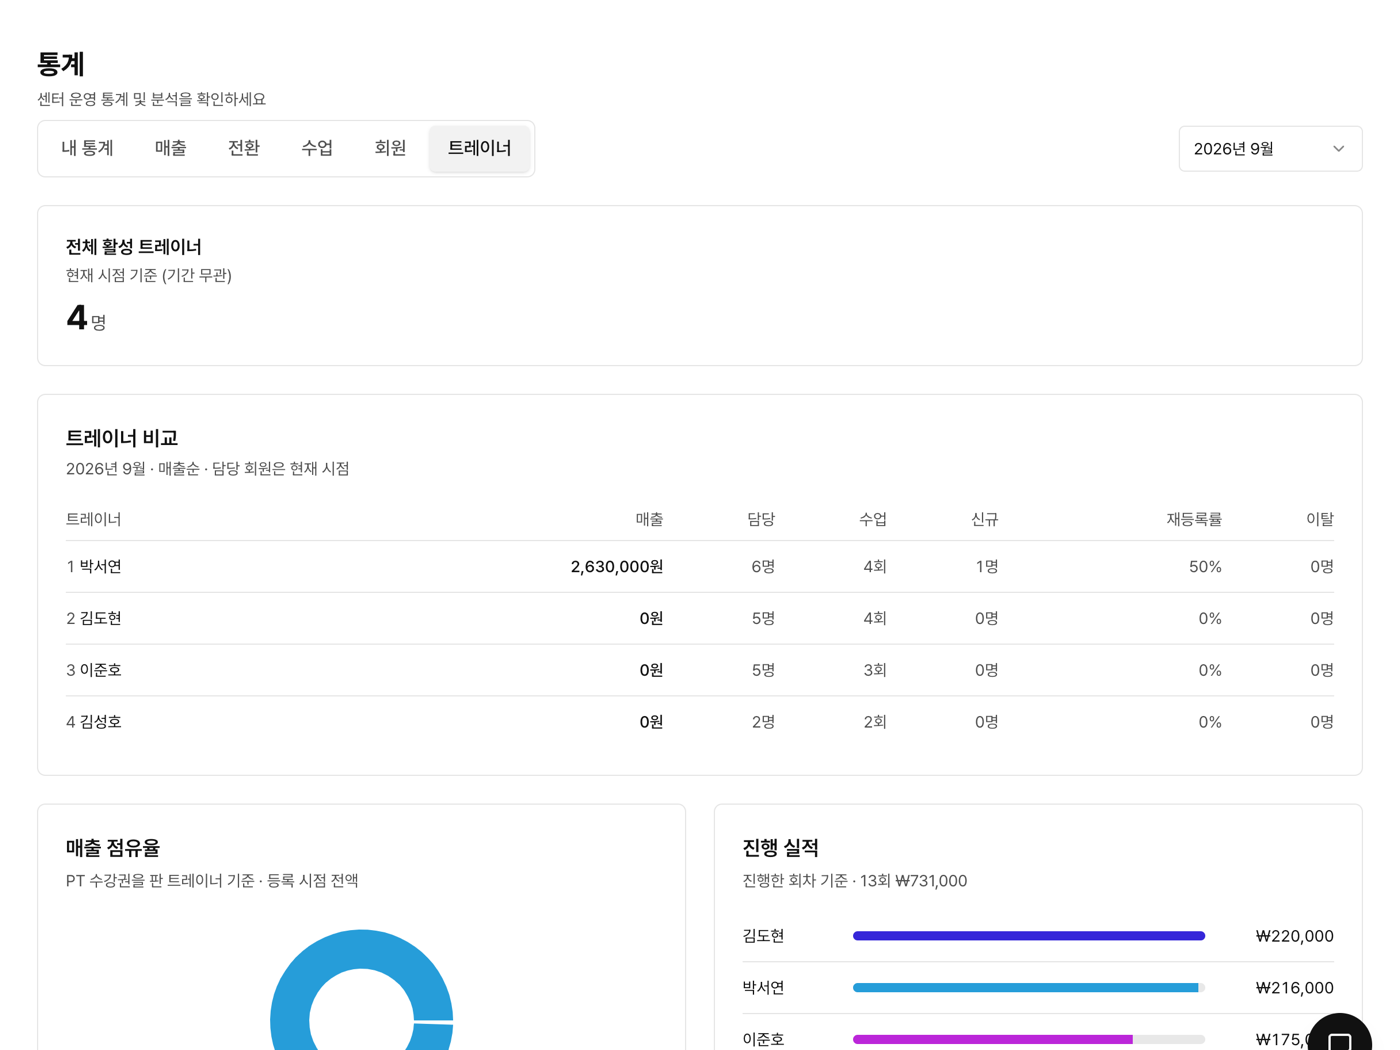
Task: Open the 2026년 9월 month dropdown
Action: click(x=1270, y=149)
